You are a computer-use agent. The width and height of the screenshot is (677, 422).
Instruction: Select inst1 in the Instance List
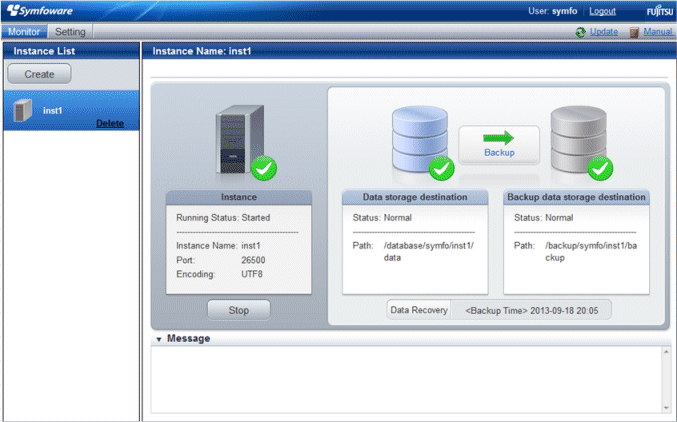coord(71,111)
